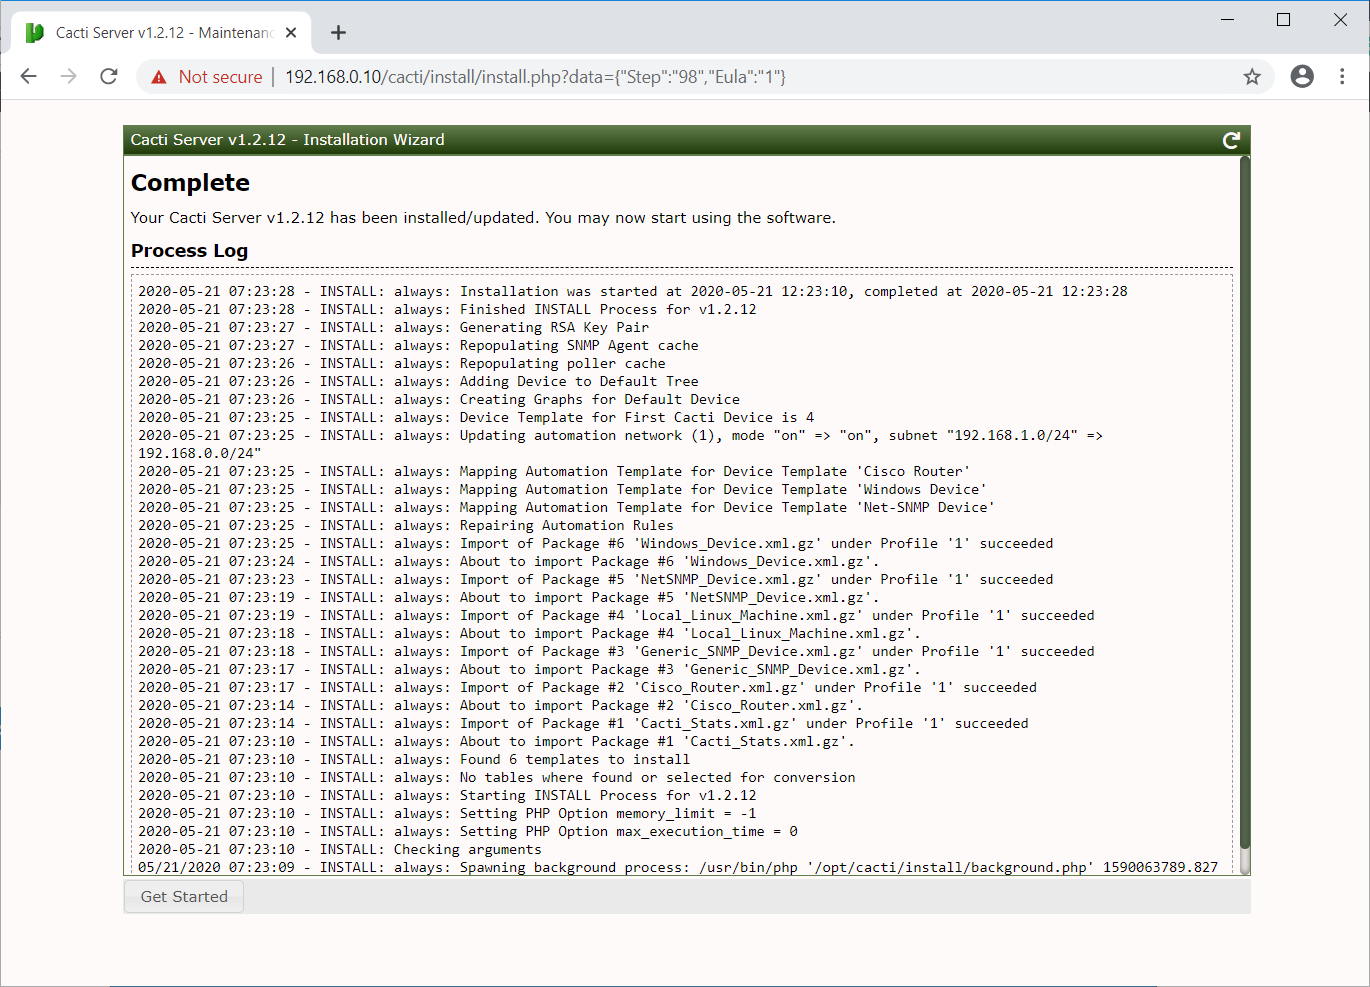Open a new browser tab
The width and height of the screenshot is (1370, 987).
coord(339,33)
